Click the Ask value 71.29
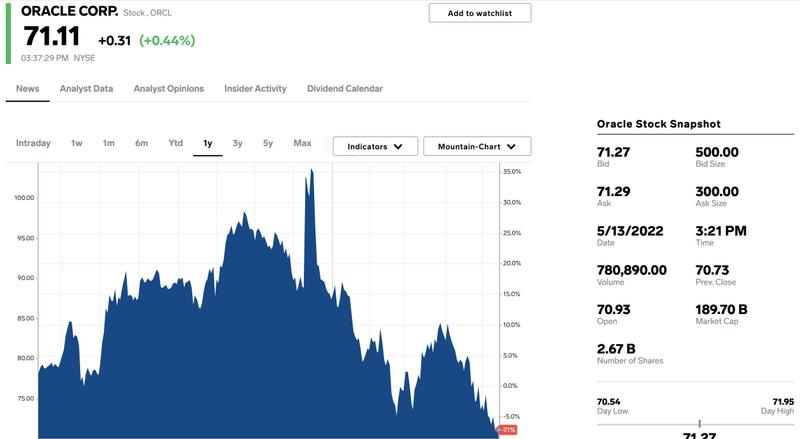 pos(613,191)
